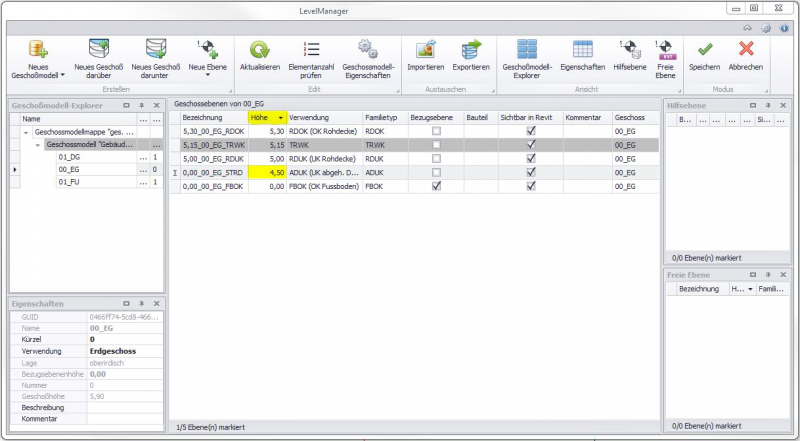The image size is (800, 441).
Task: Click the Abbrechen button
Action: [745, 53]
